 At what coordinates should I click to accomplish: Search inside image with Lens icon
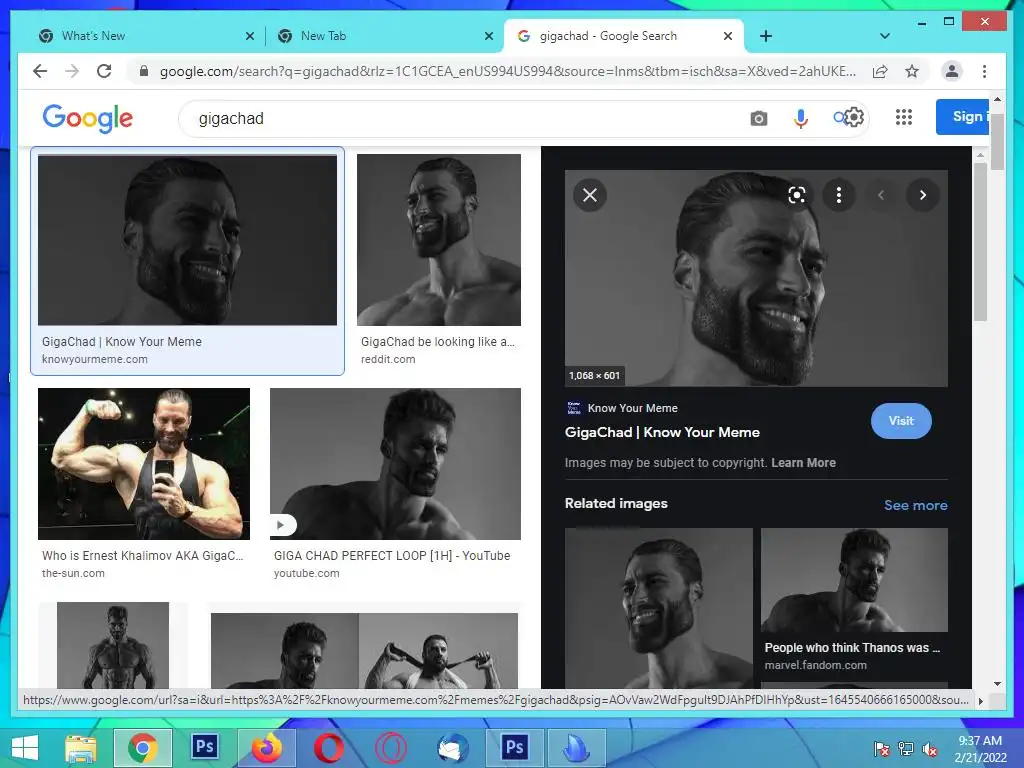click(797, 195)
